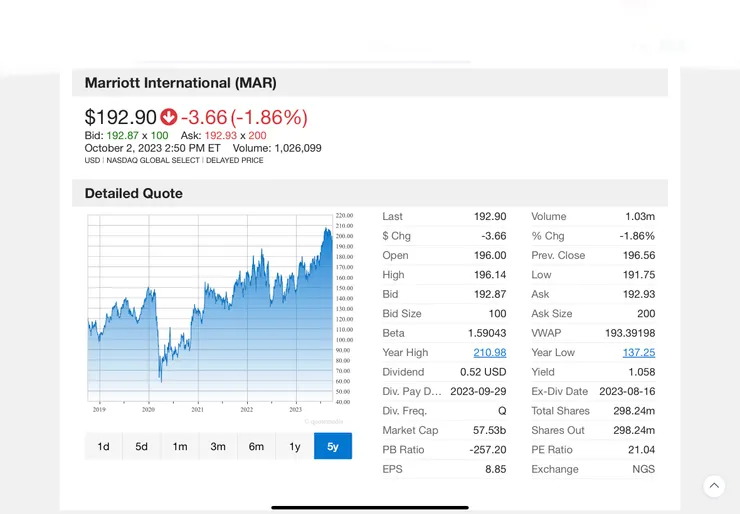Select the active 5y chart range
The height and width of the screenshot is (514, 740).
pos(333,446)
